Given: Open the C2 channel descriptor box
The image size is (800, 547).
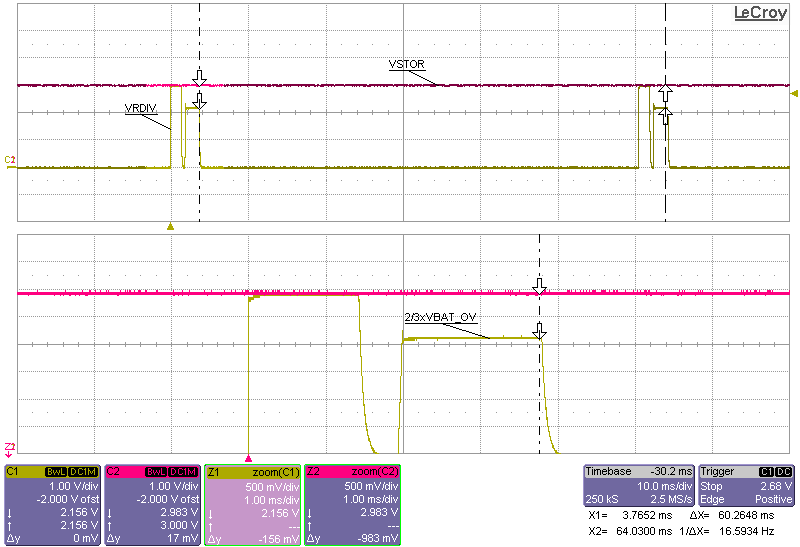Looking at the screenshot, I should coord(152,505).
